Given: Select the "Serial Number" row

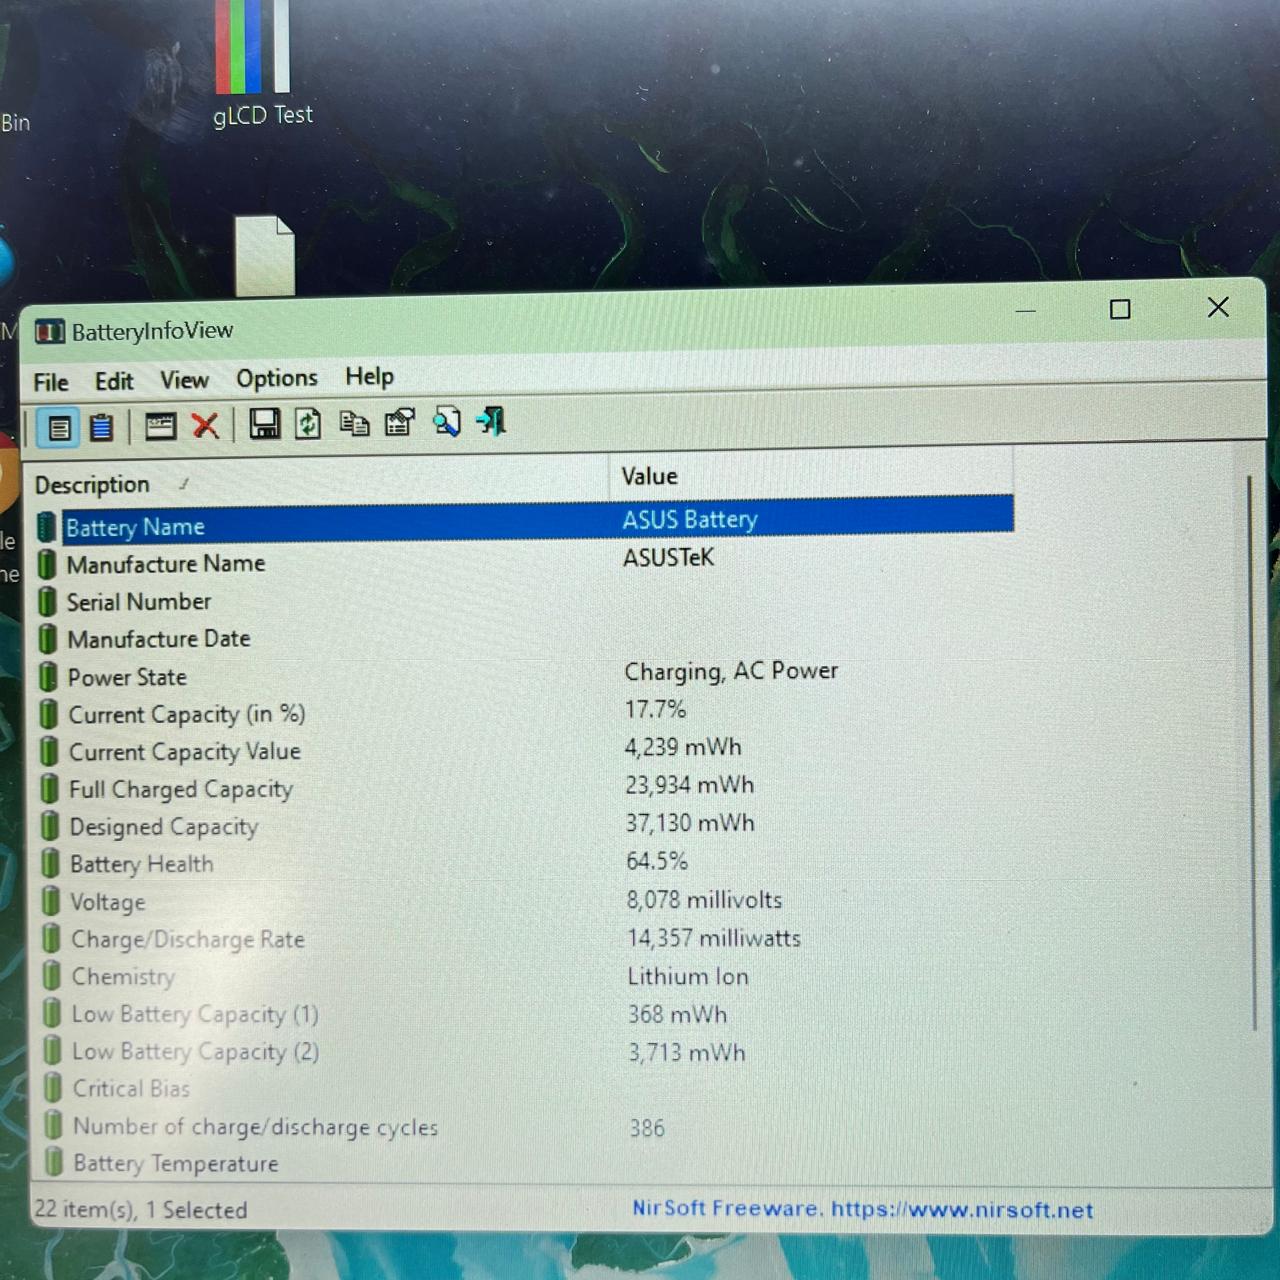Looking at the screenshot, I should coord(526,600).
